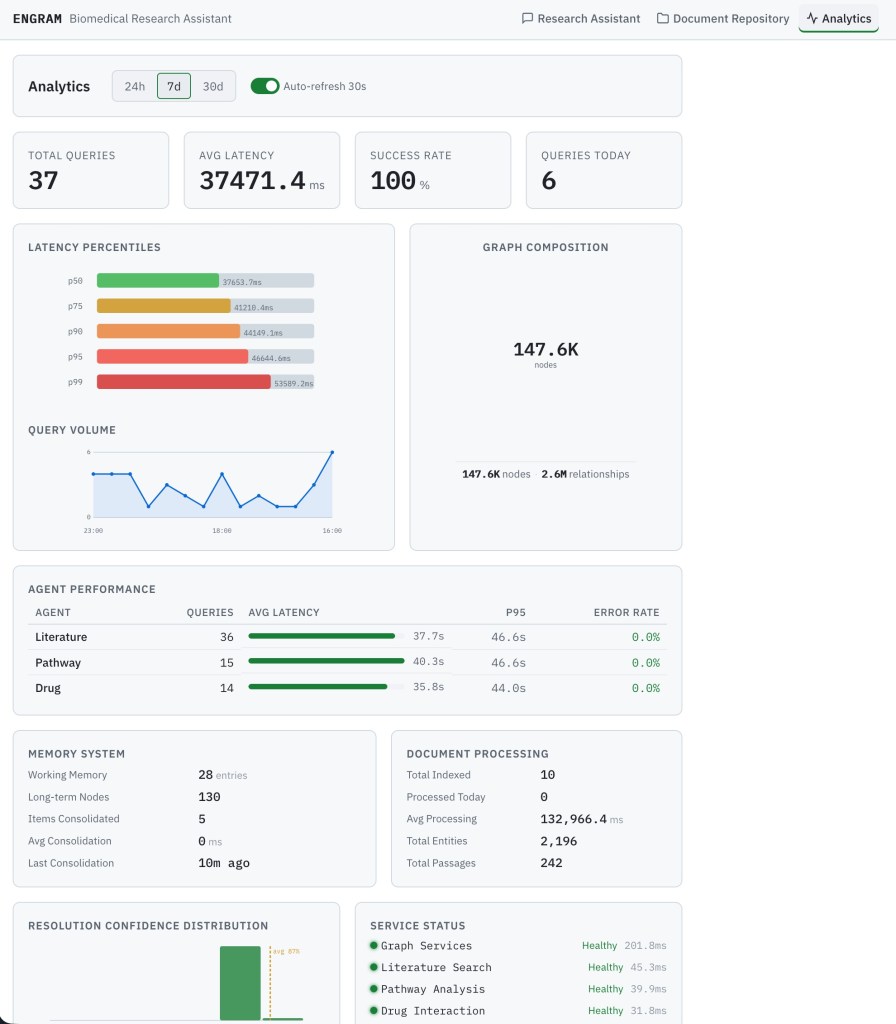Click the Total Queries stat card
This screenshot has width=896, height=1024.
[x=90, y=170]
